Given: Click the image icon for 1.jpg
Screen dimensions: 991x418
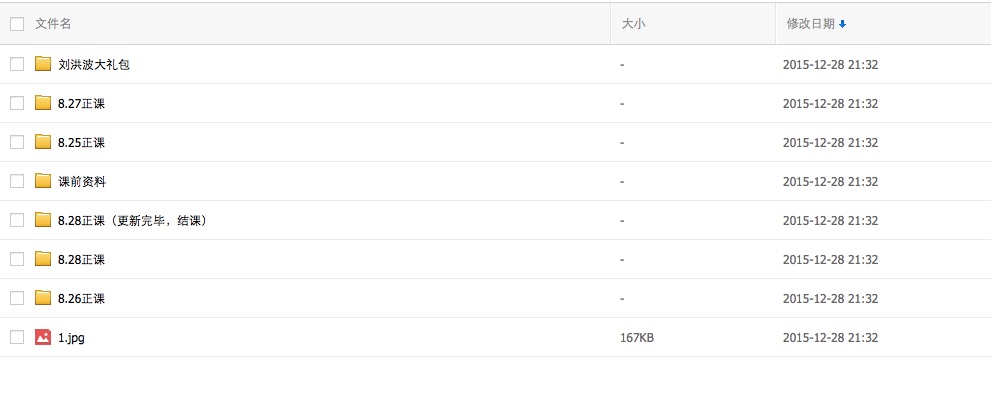Looking at the screenshot, I should (42, 337).
